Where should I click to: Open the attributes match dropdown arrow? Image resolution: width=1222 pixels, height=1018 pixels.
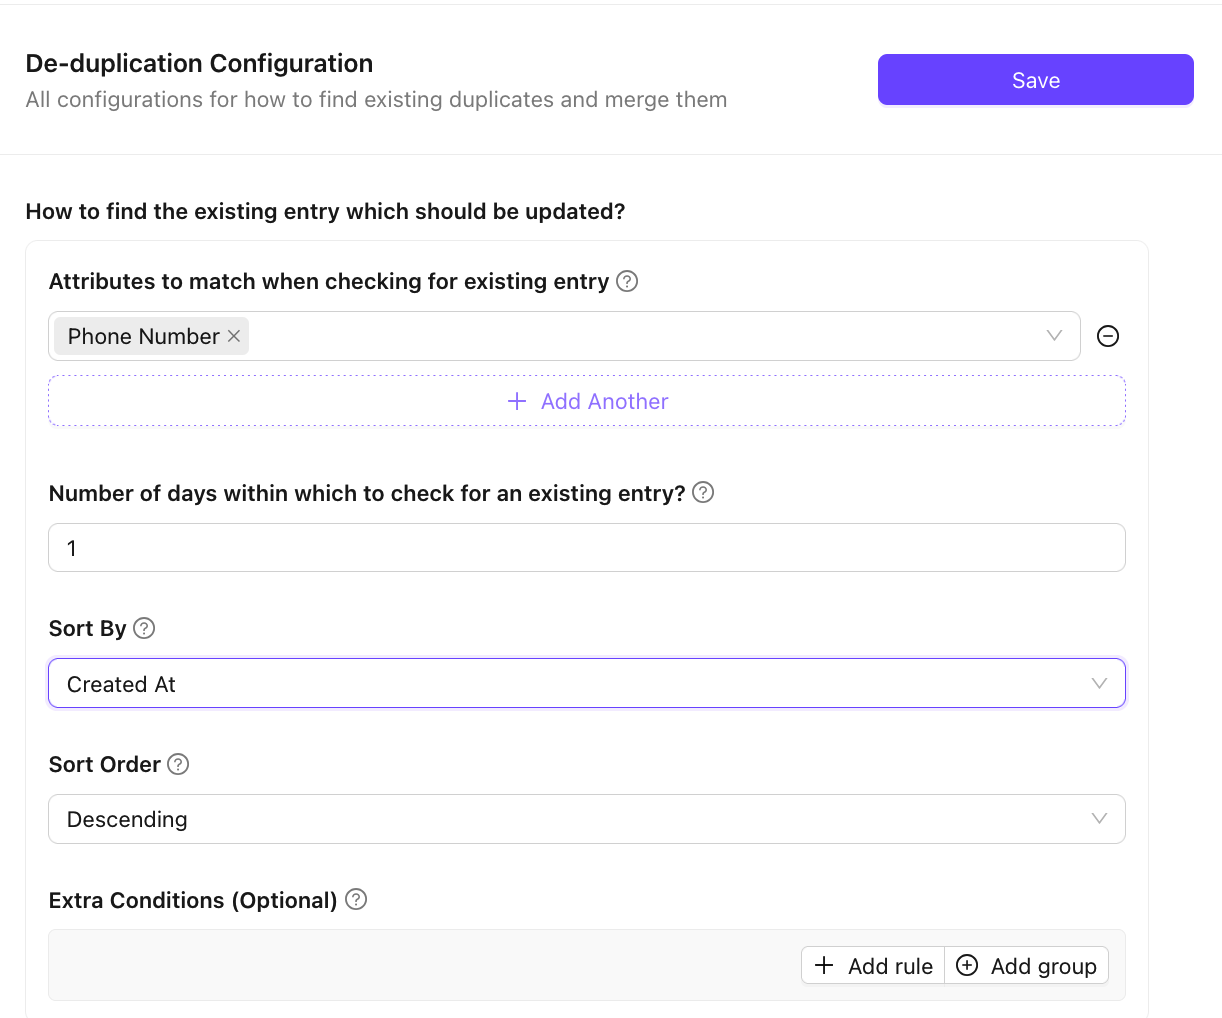[x=1054, y=336]
